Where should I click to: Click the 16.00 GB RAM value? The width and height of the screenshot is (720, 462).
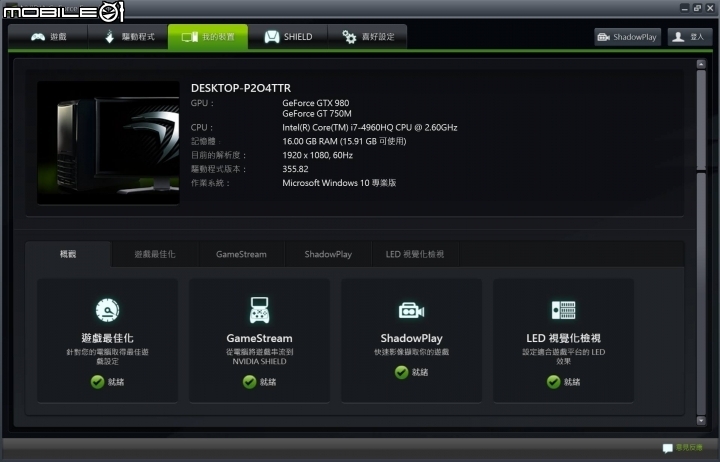(344, 141)
